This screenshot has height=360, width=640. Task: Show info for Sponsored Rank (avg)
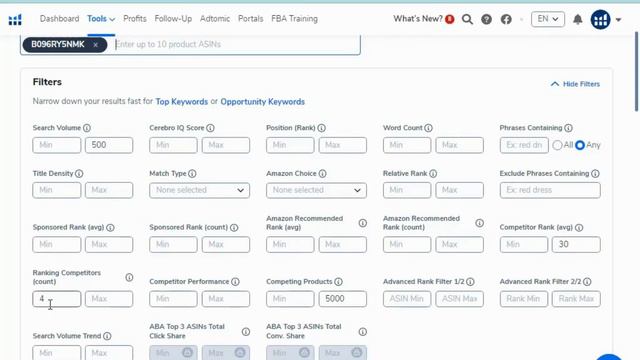[x=110, y=228]
